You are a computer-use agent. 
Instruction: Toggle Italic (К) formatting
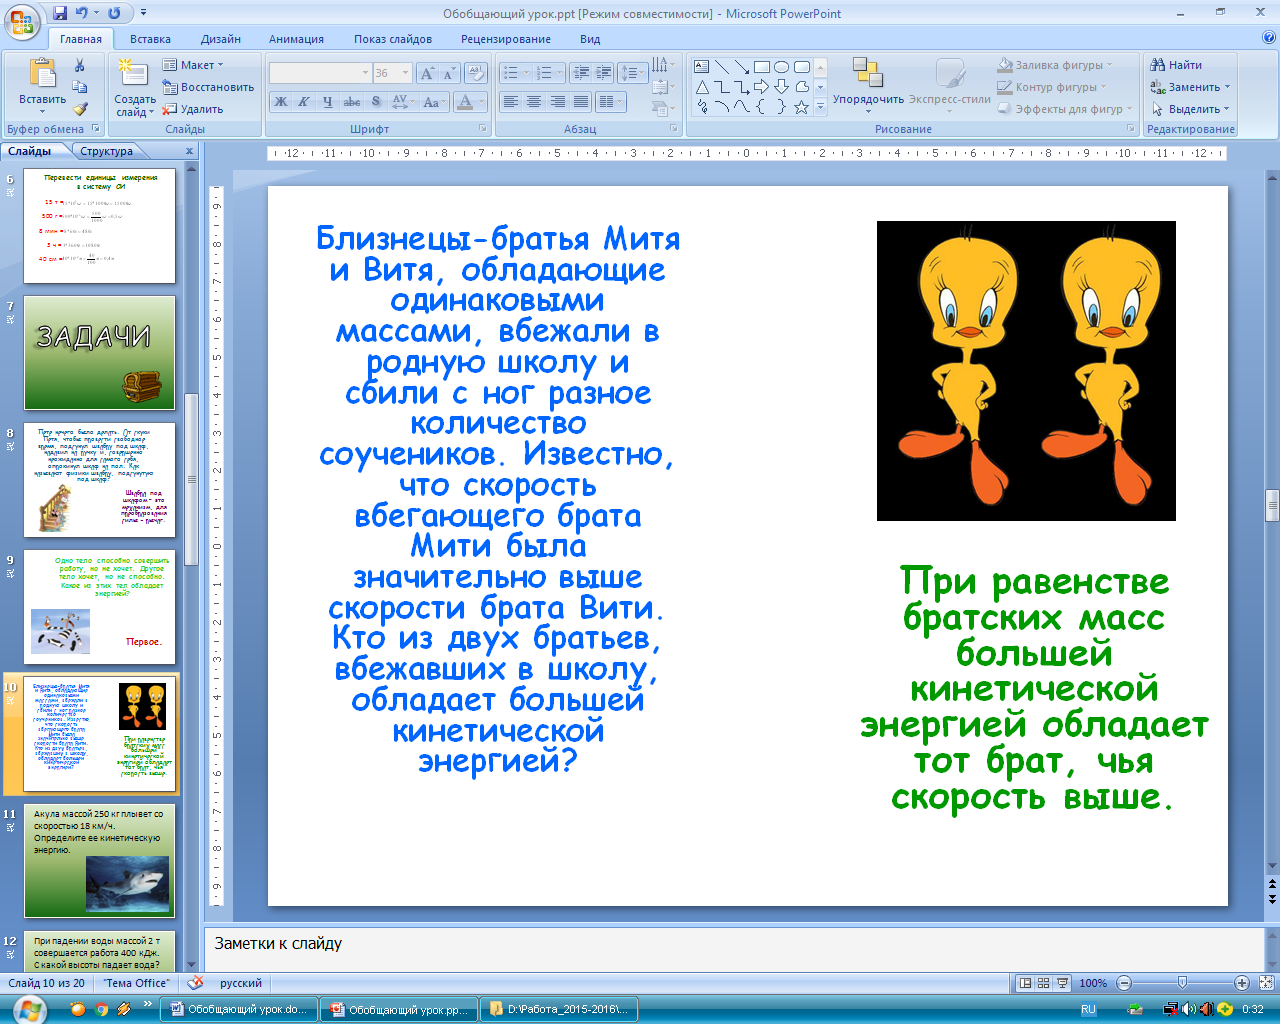pyautogui.click(x=303, y=101)
